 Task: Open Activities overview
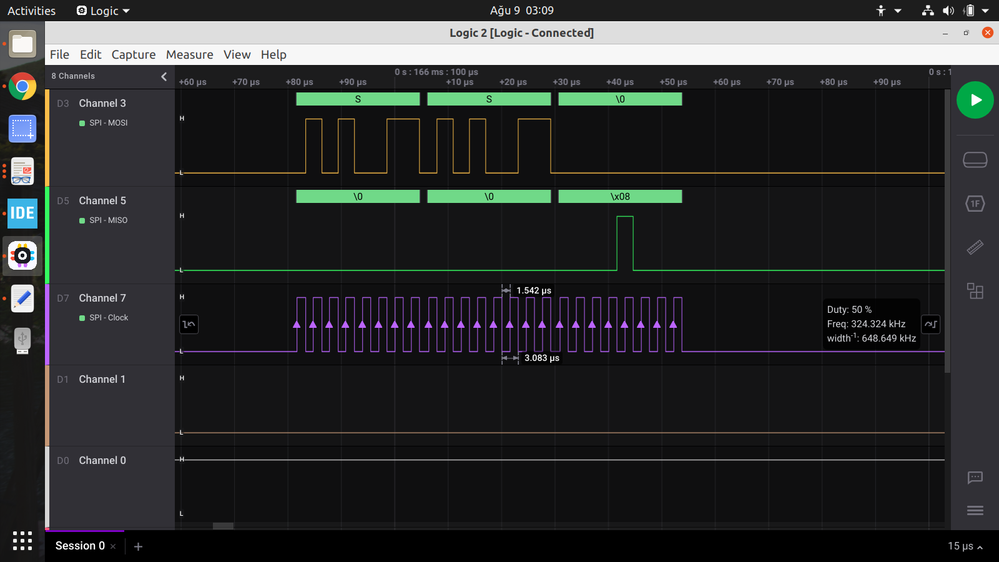31,10
